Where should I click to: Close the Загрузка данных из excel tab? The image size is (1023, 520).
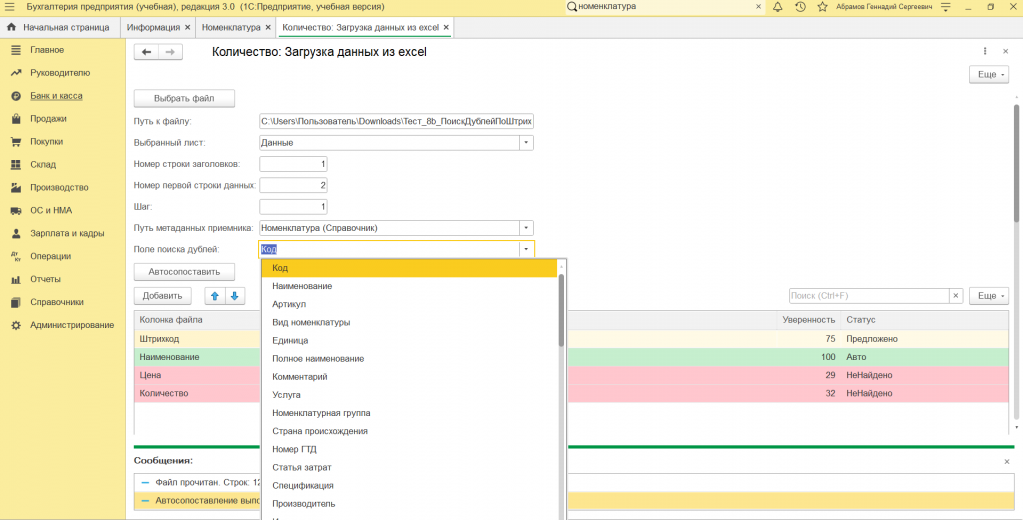point(446,27)
